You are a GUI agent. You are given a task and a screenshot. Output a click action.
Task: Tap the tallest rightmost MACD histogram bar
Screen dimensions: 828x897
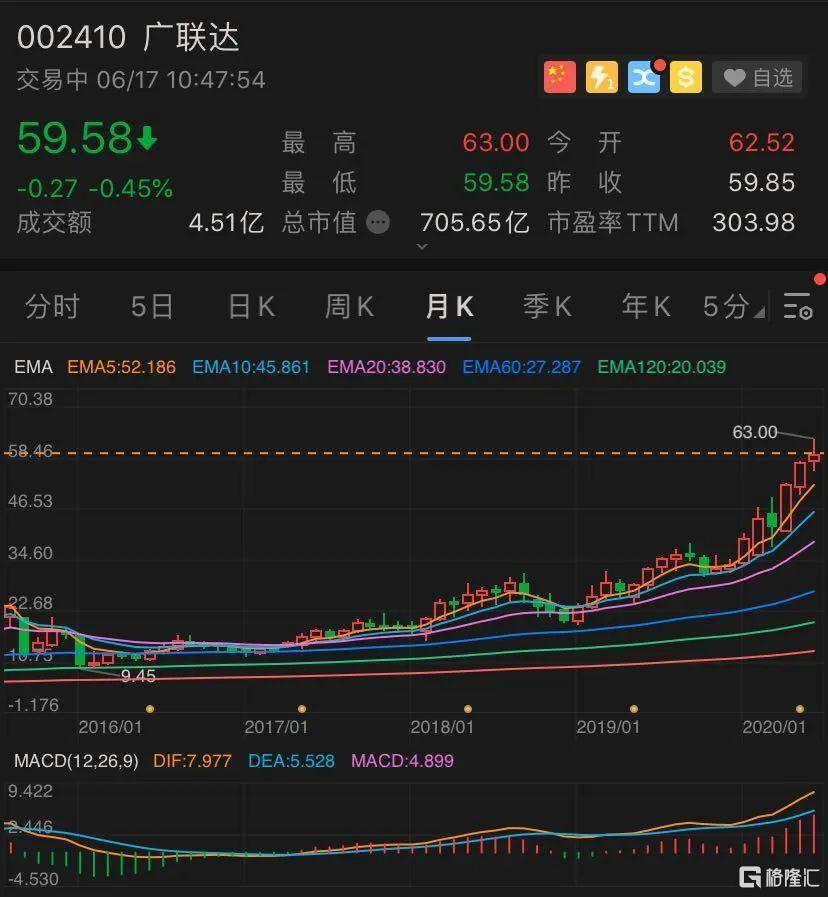pyautogui.click(x=814, y=834)
